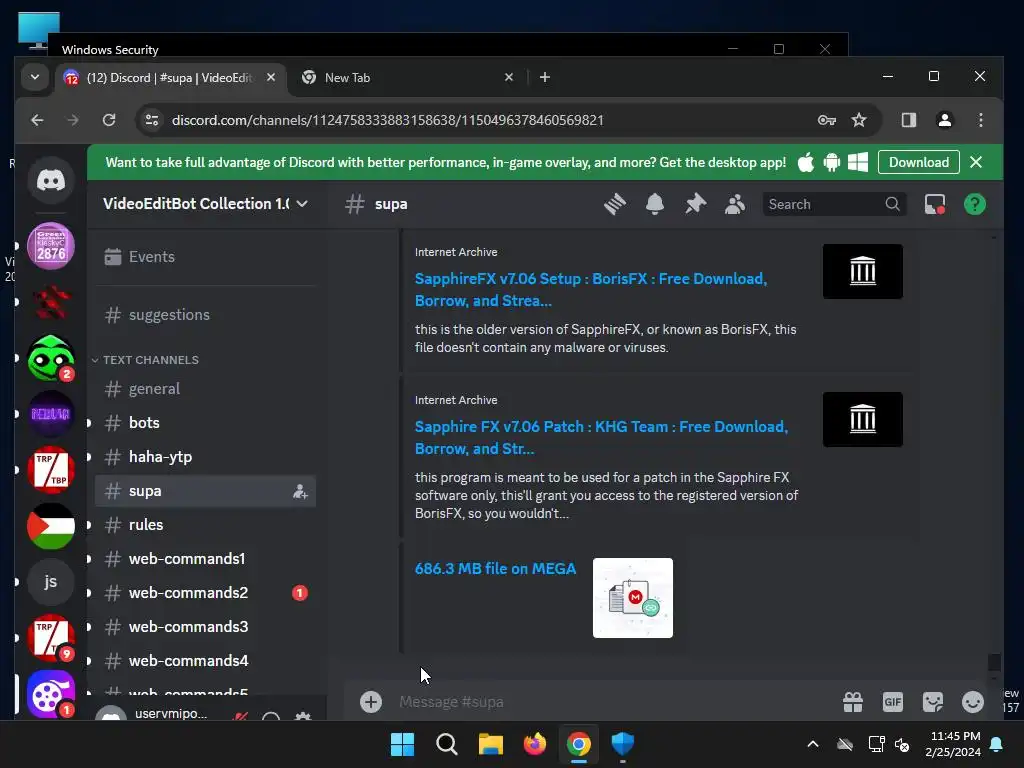This screenshot has height=768, width=1024.
Task: Close the New Tab browser tab
Action: [x=509, y=78]
